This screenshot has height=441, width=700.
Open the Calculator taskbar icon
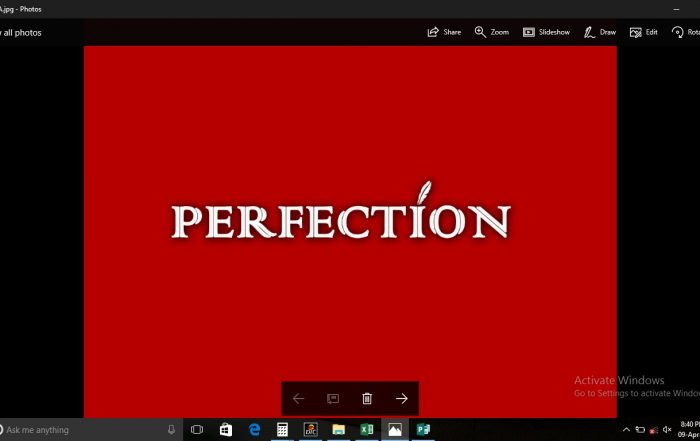[x=282, y=429]
